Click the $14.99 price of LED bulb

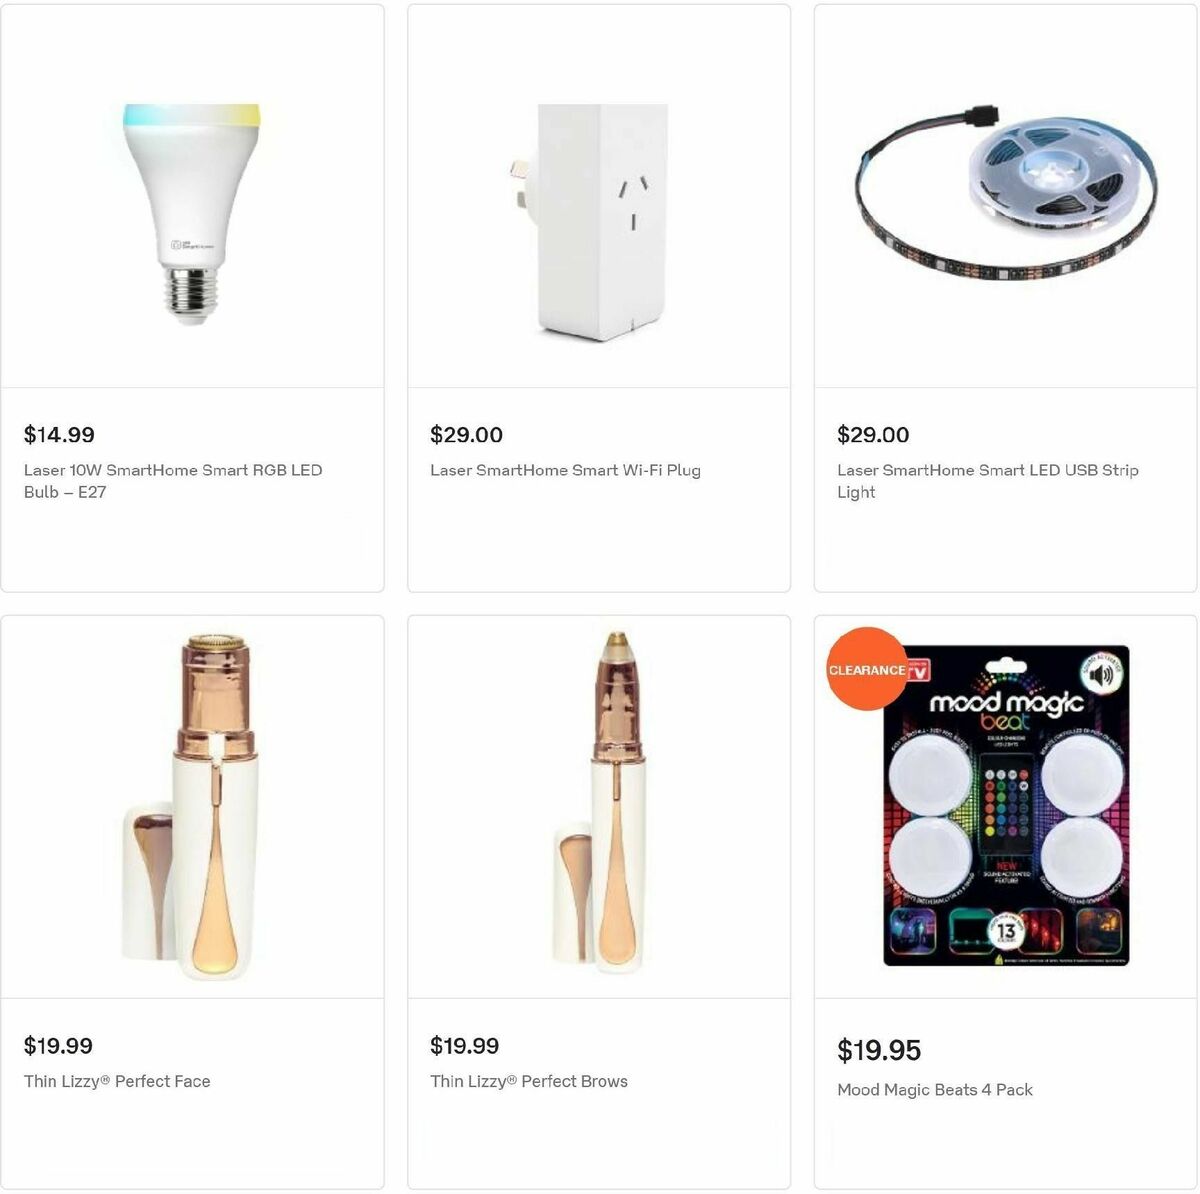pyautogui.click(x=59, y=435)
